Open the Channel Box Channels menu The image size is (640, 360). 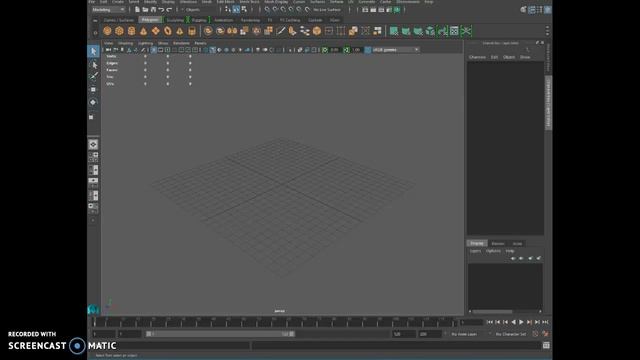tap(477, 57)
